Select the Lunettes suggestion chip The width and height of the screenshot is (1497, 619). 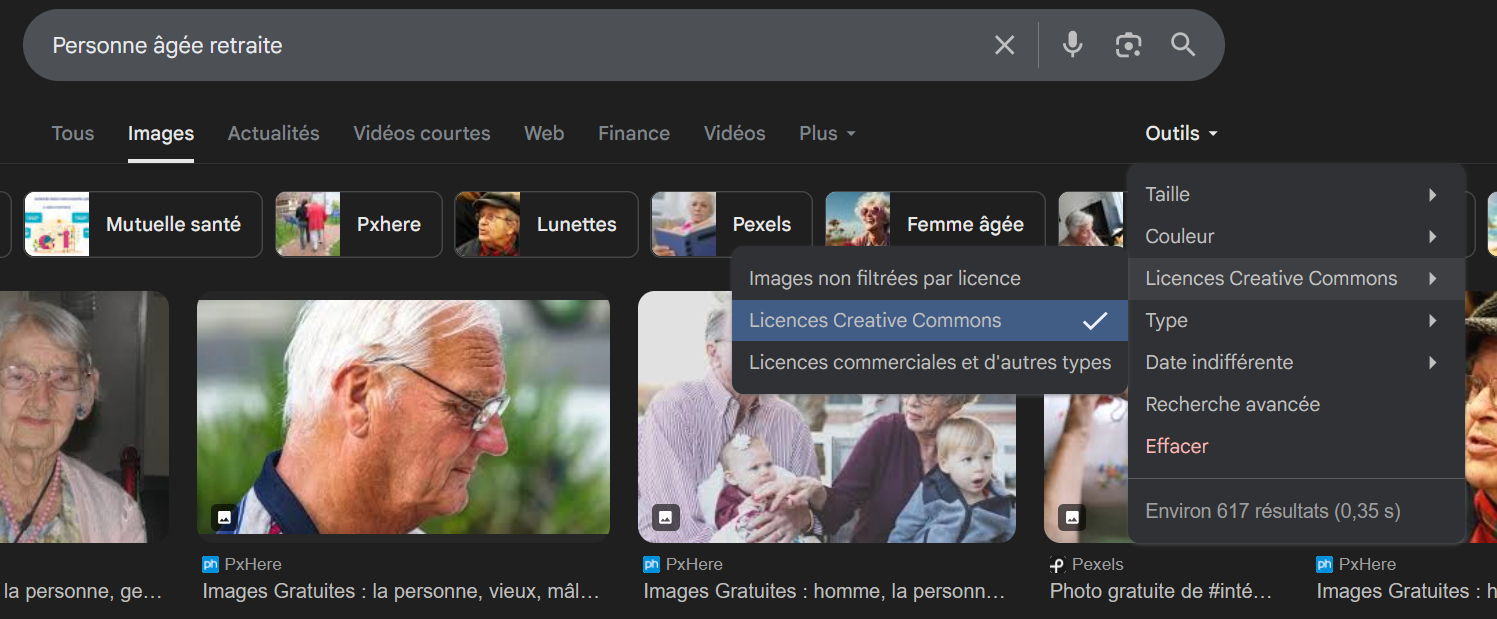pyautogui.click(x=546, y=224)
